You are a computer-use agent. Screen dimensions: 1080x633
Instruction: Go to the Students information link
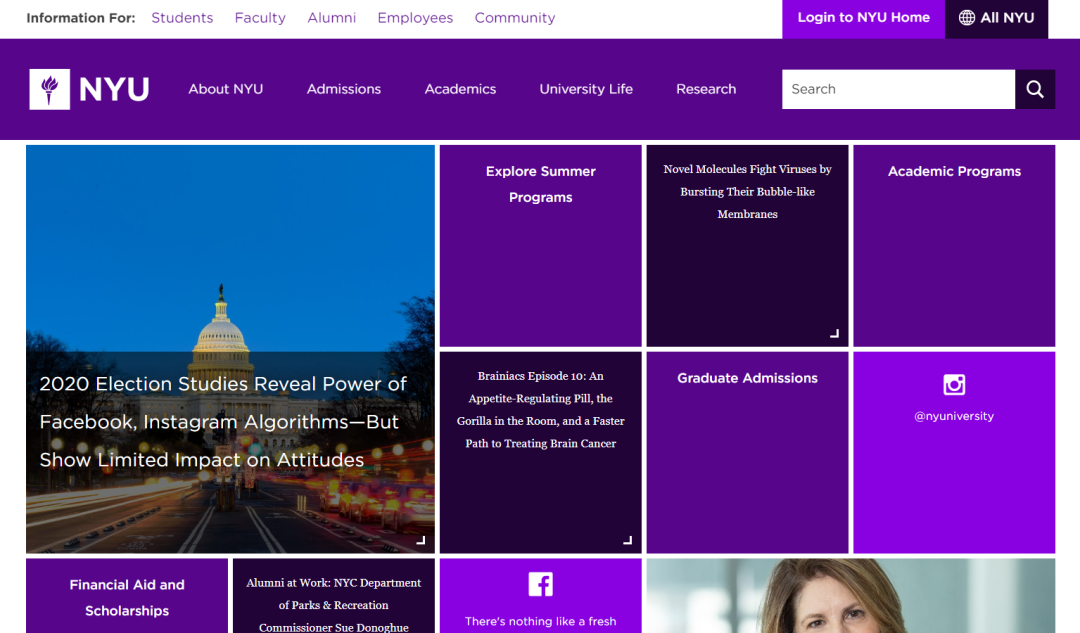coord(183,18)
